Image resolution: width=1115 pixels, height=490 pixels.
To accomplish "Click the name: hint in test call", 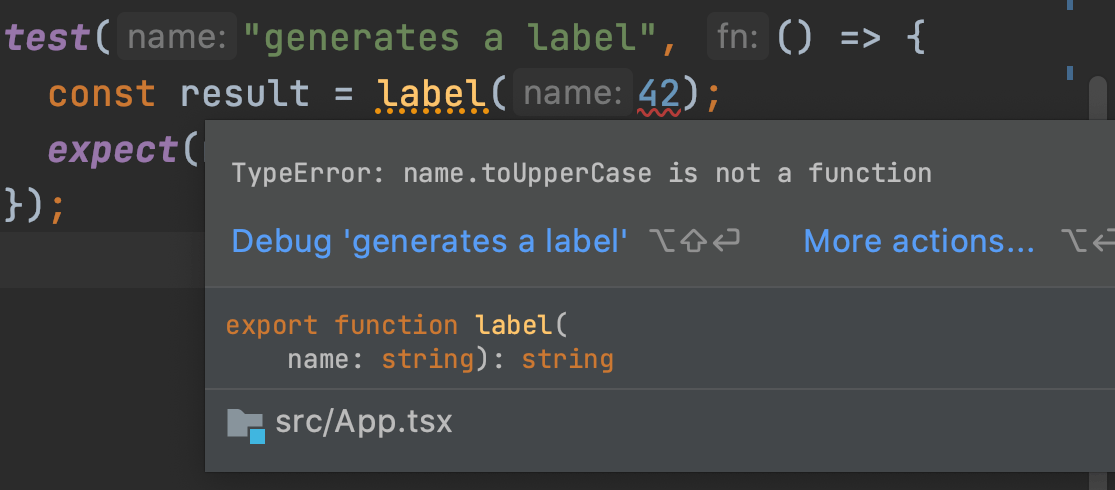I will click(x=177, y=39).
